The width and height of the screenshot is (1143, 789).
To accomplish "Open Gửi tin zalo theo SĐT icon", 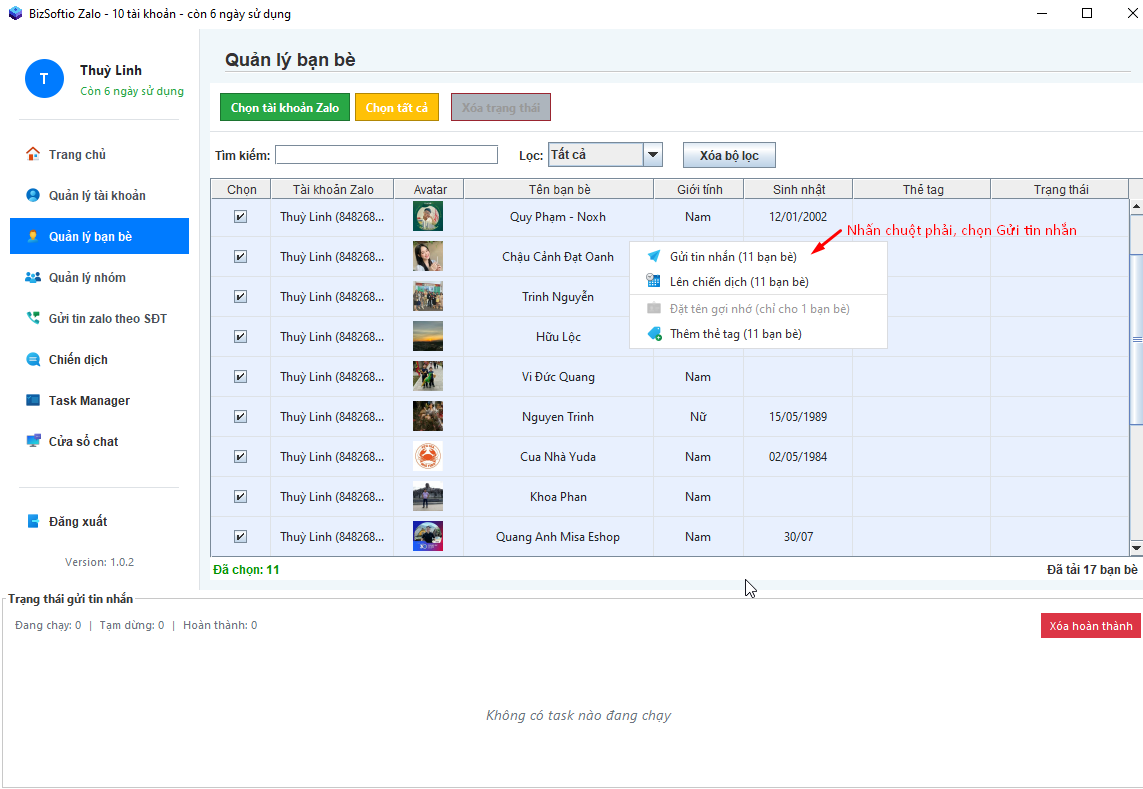I will tap(33, 319).
